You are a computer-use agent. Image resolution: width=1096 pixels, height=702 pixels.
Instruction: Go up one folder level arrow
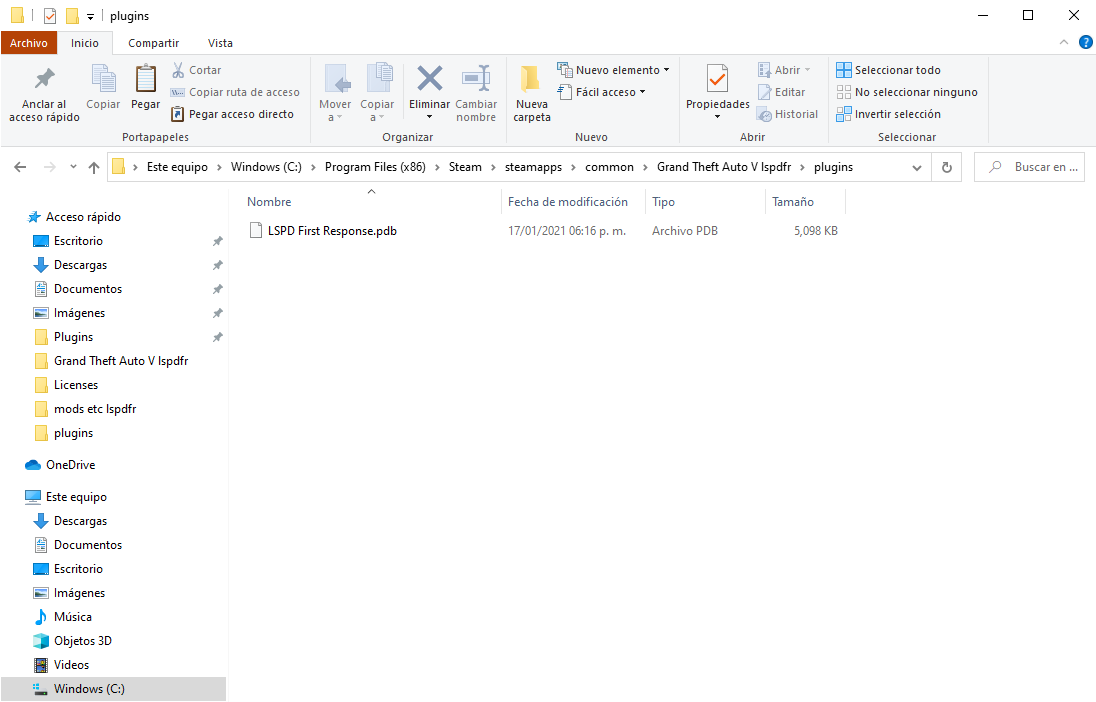click(94, 167)
